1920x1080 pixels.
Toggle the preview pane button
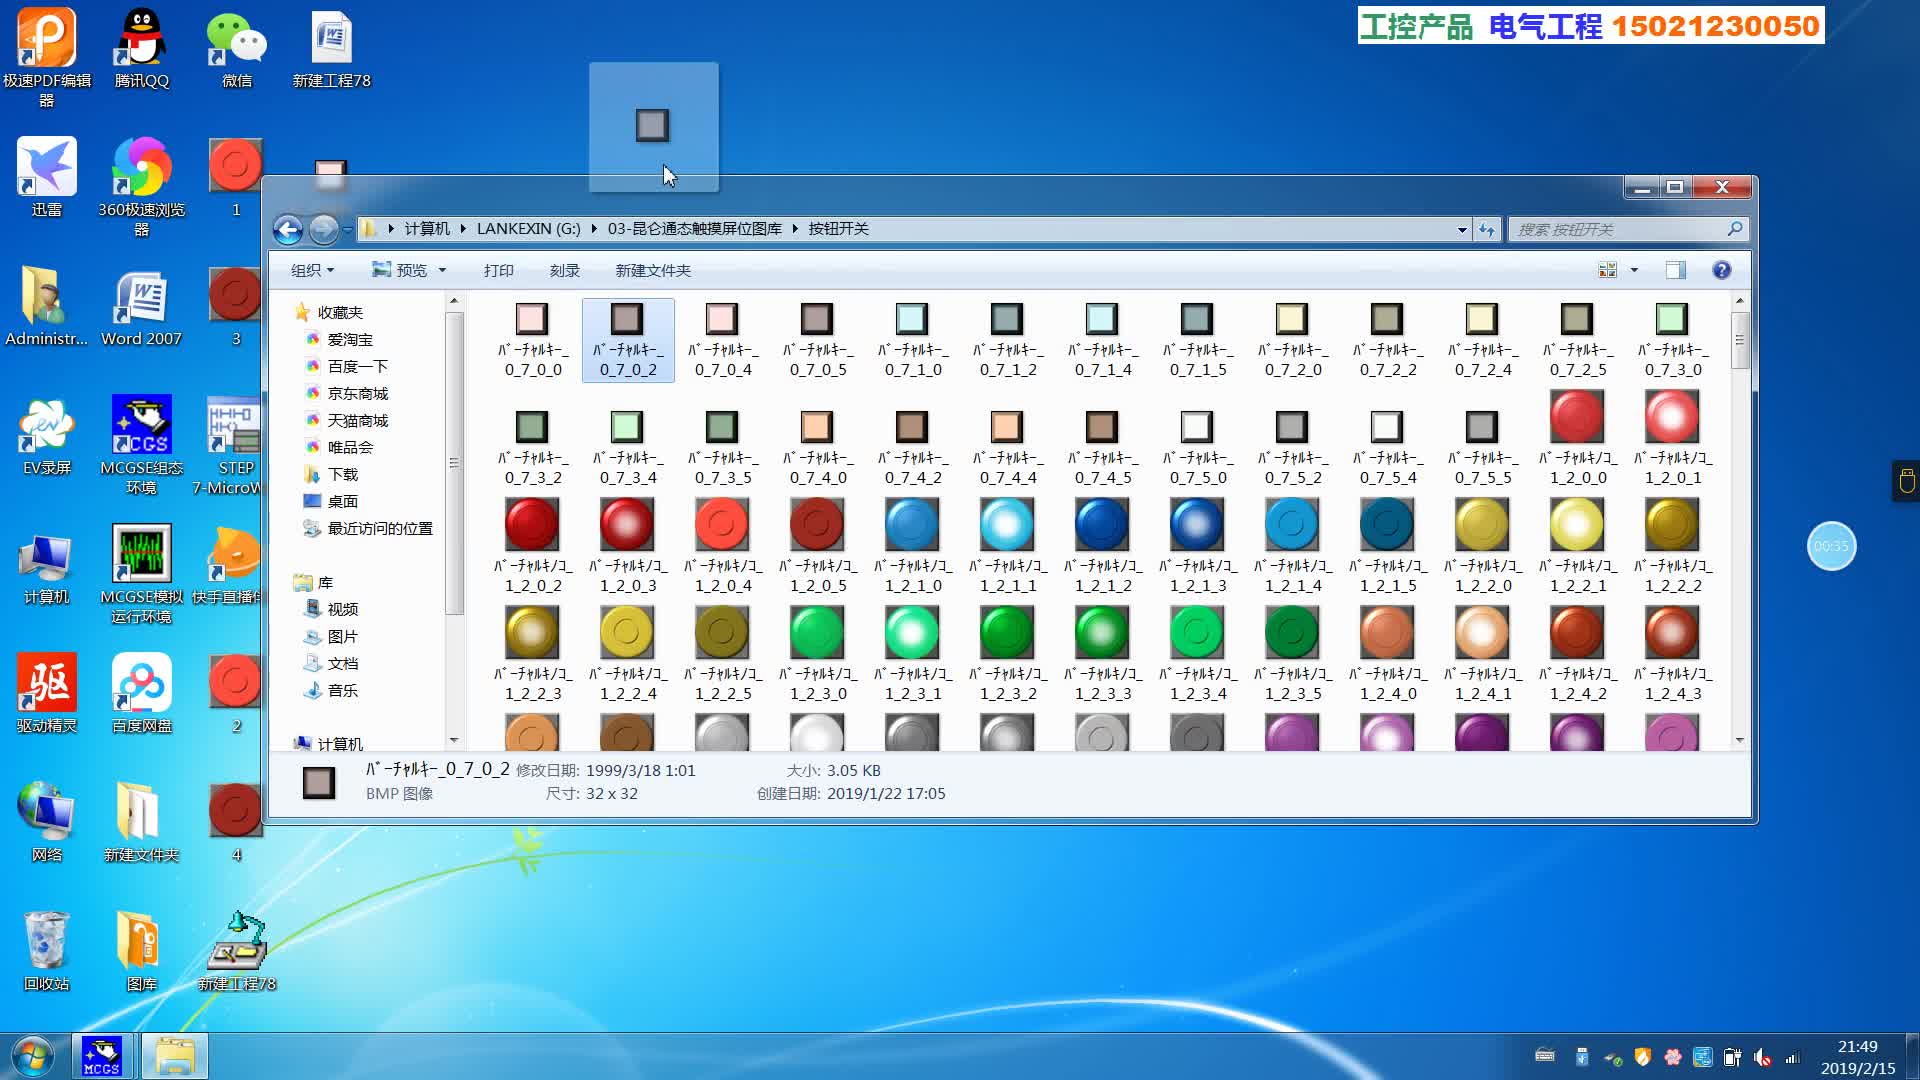tap(1675, 270)
